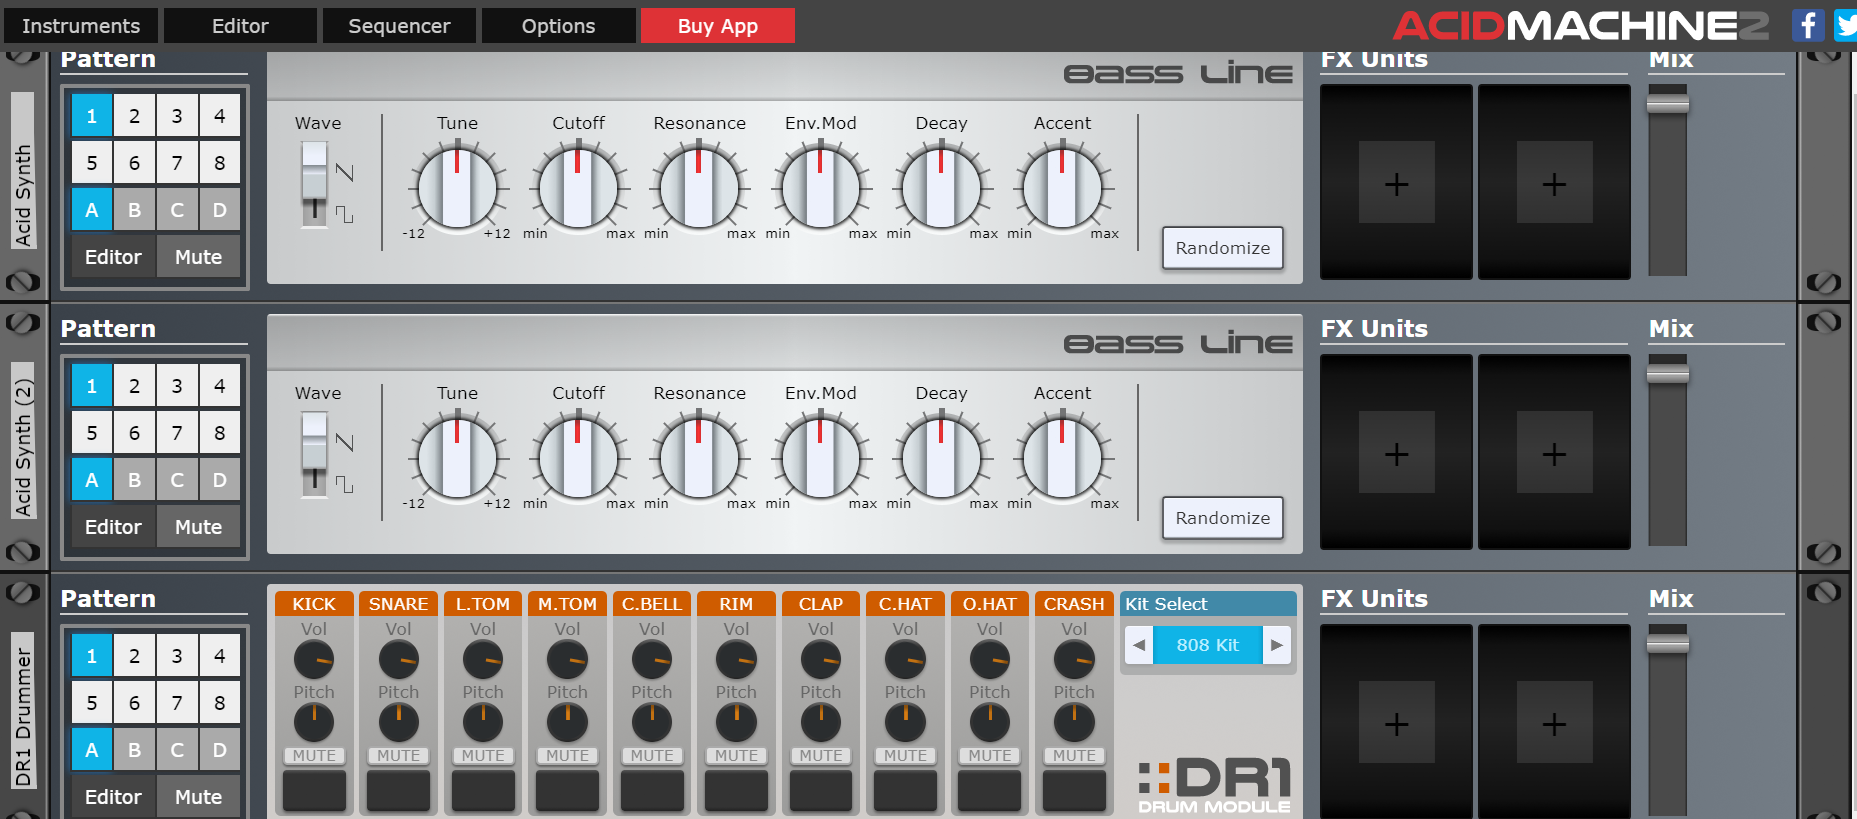
Task: Select pattern bank C on Acid Synth (2)
Action: click(x=177, y=480)
